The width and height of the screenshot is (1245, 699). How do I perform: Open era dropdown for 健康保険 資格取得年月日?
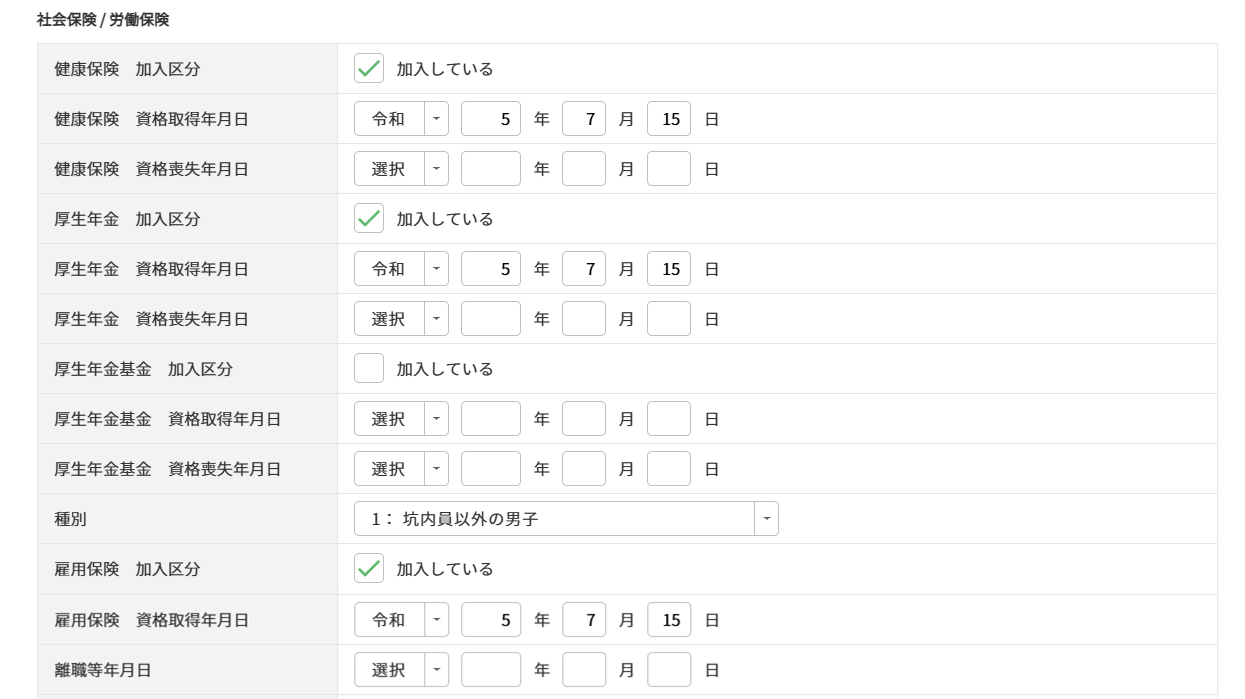401,119
